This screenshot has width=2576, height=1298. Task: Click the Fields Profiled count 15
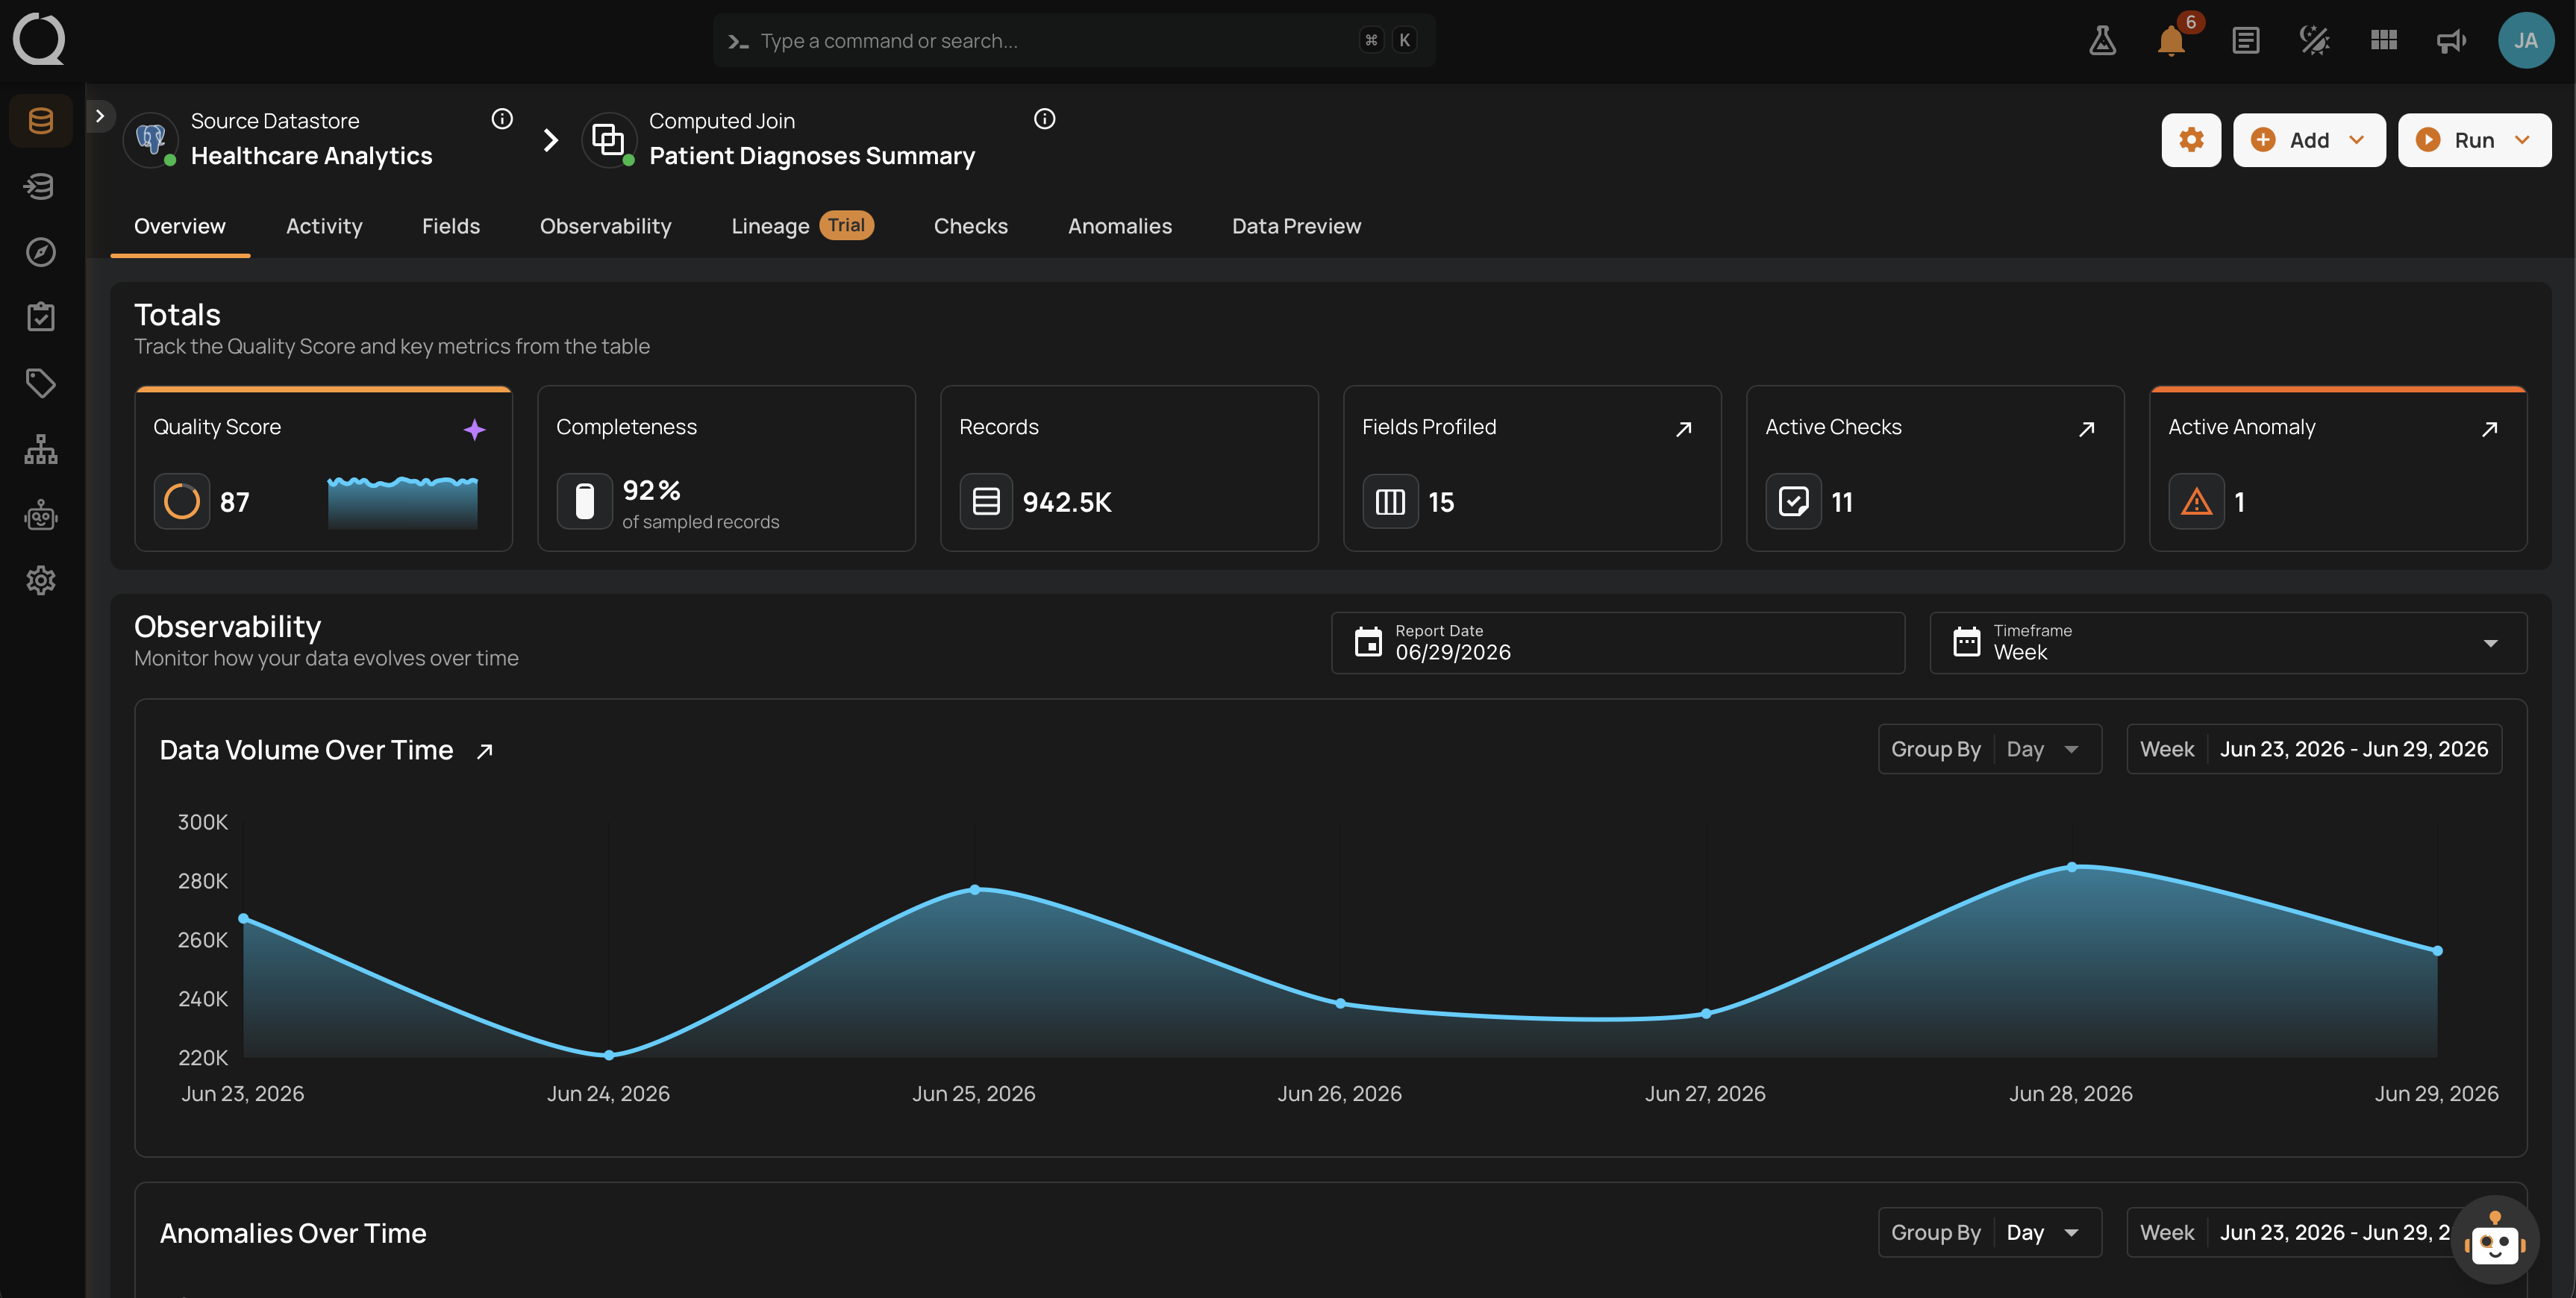1441,502
